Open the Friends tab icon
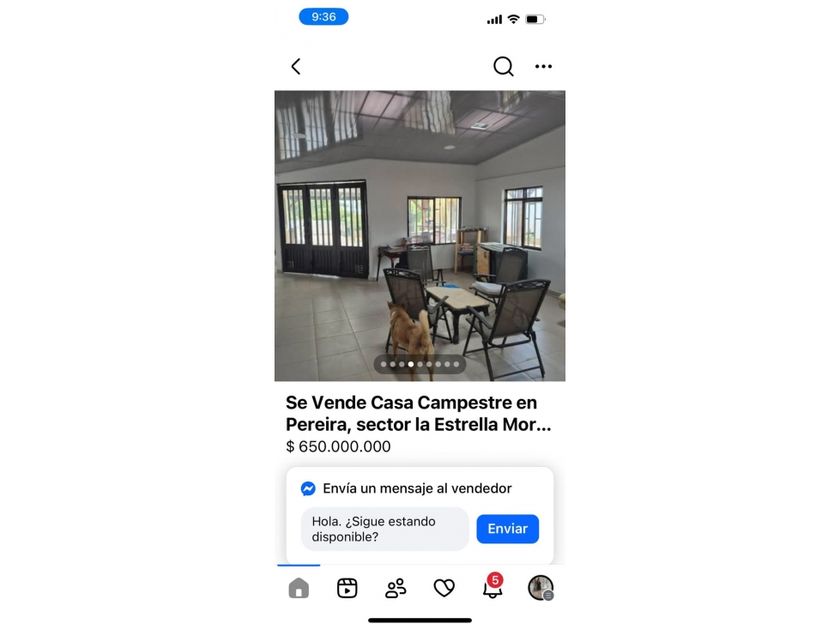The height and width of the screenshot is (630, 840). (396, 588)
